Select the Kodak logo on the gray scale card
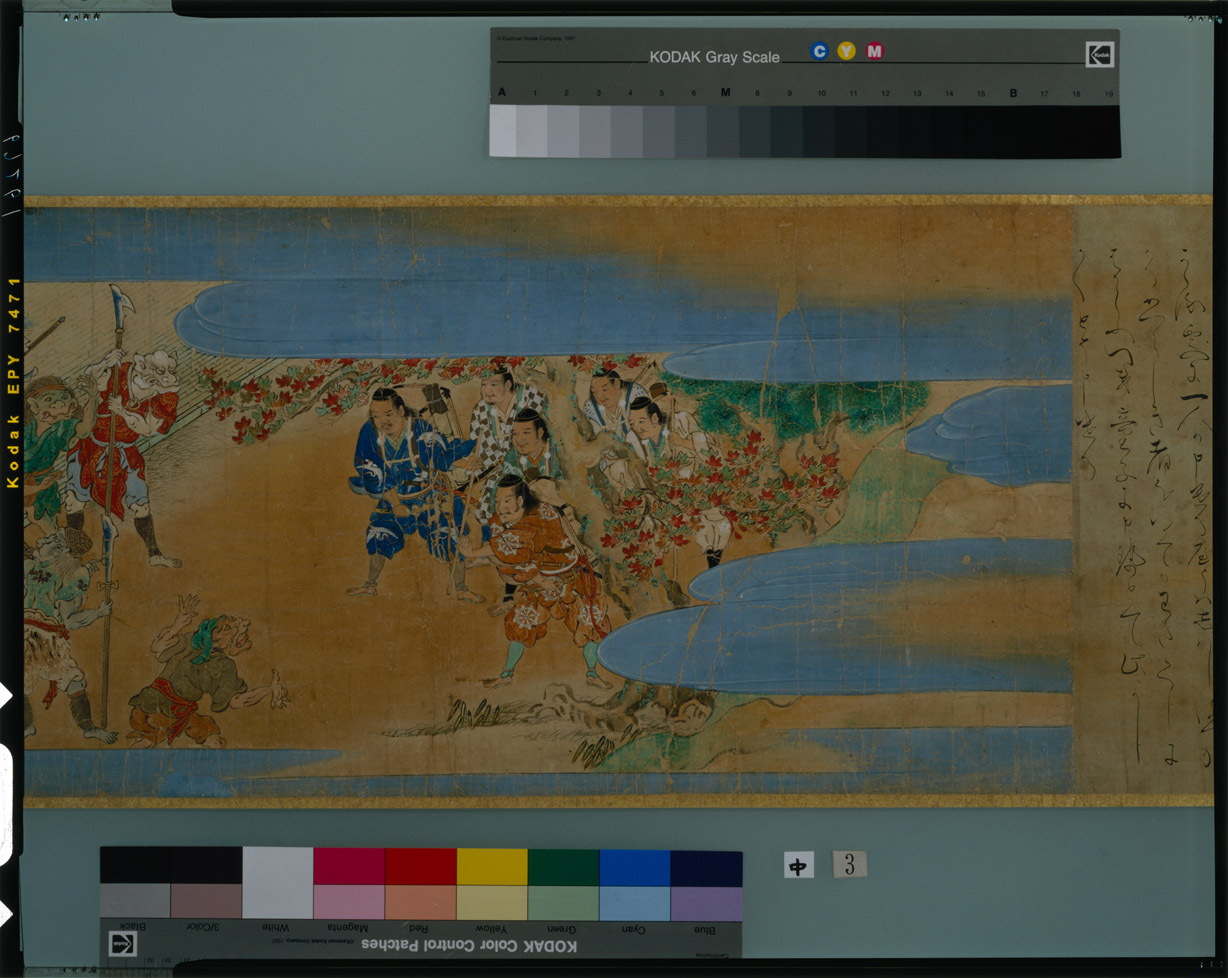 (x=1100, y=54)
